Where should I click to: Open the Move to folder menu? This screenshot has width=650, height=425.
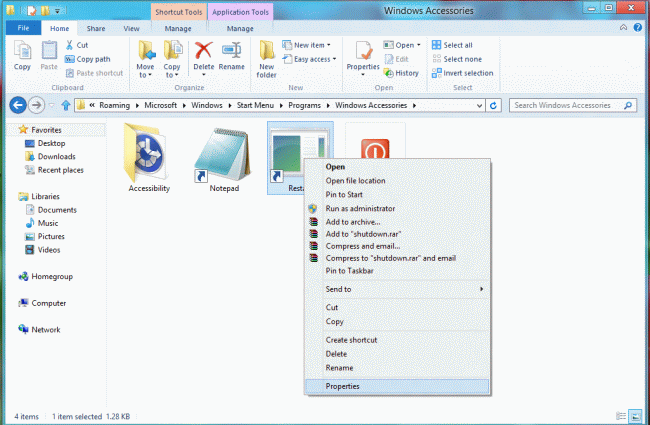[x=146, y=59]
